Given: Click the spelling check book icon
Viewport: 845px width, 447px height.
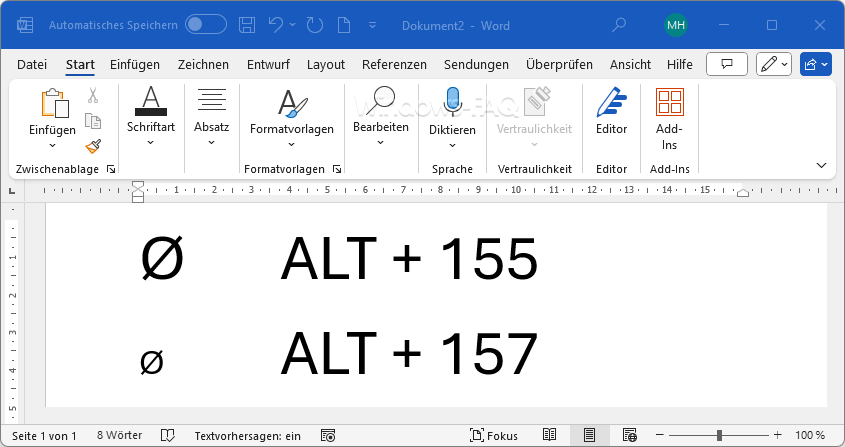Looking at the screenshot, I should pyautogui.click(x=168, y=435).
